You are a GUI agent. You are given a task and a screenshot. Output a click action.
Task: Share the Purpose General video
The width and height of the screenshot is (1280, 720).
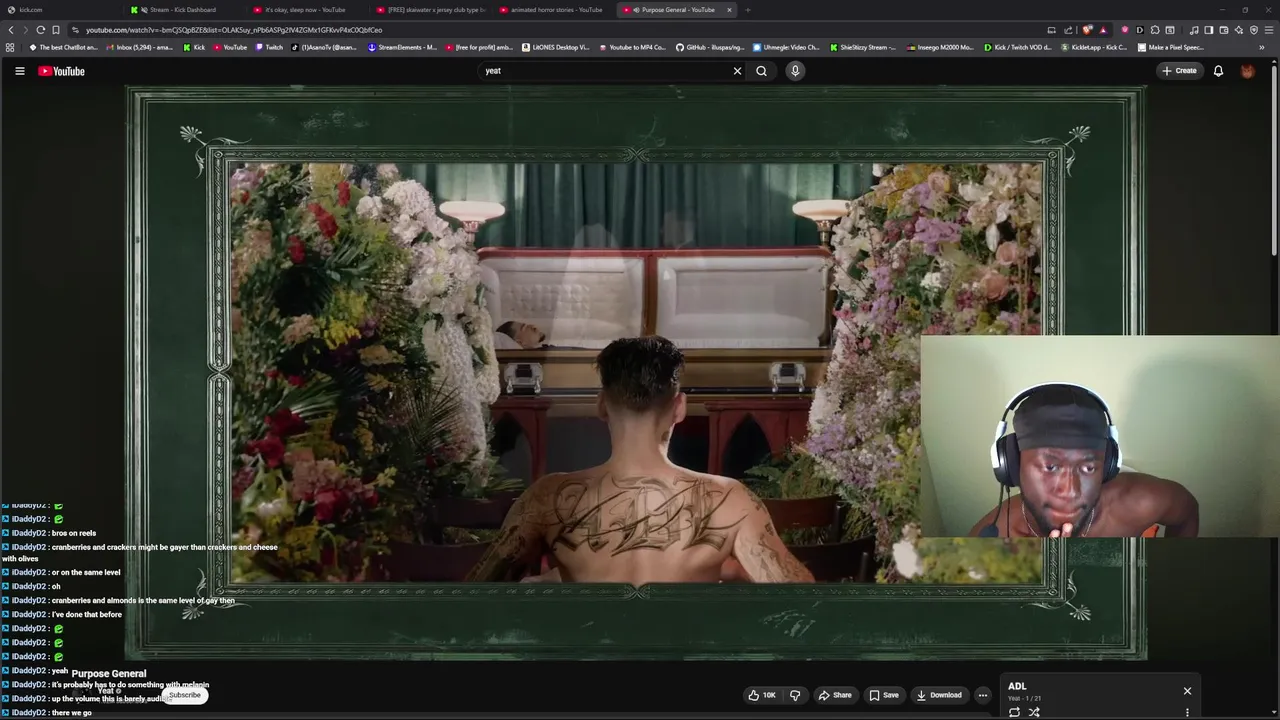pos(835,695)
